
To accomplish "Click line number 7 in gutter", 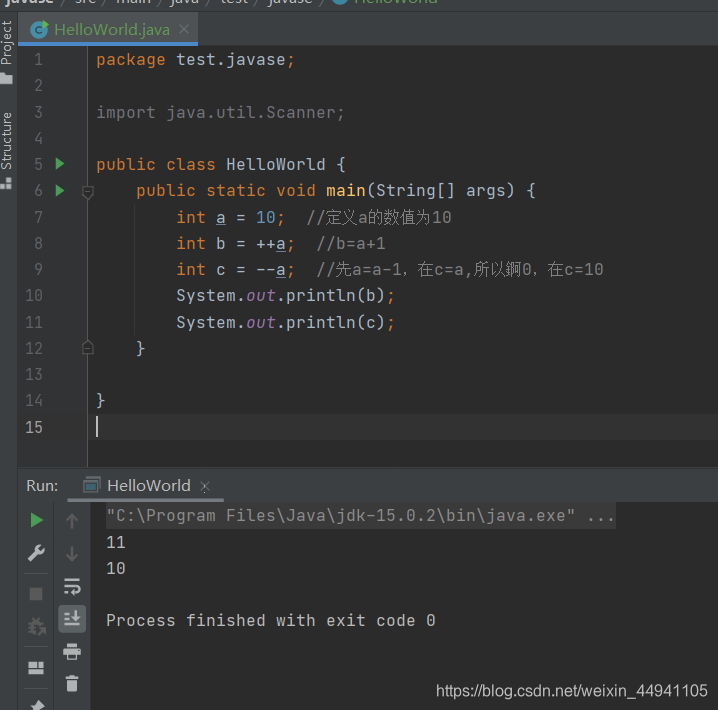I will pyautogui.click(x=38, y=217).
